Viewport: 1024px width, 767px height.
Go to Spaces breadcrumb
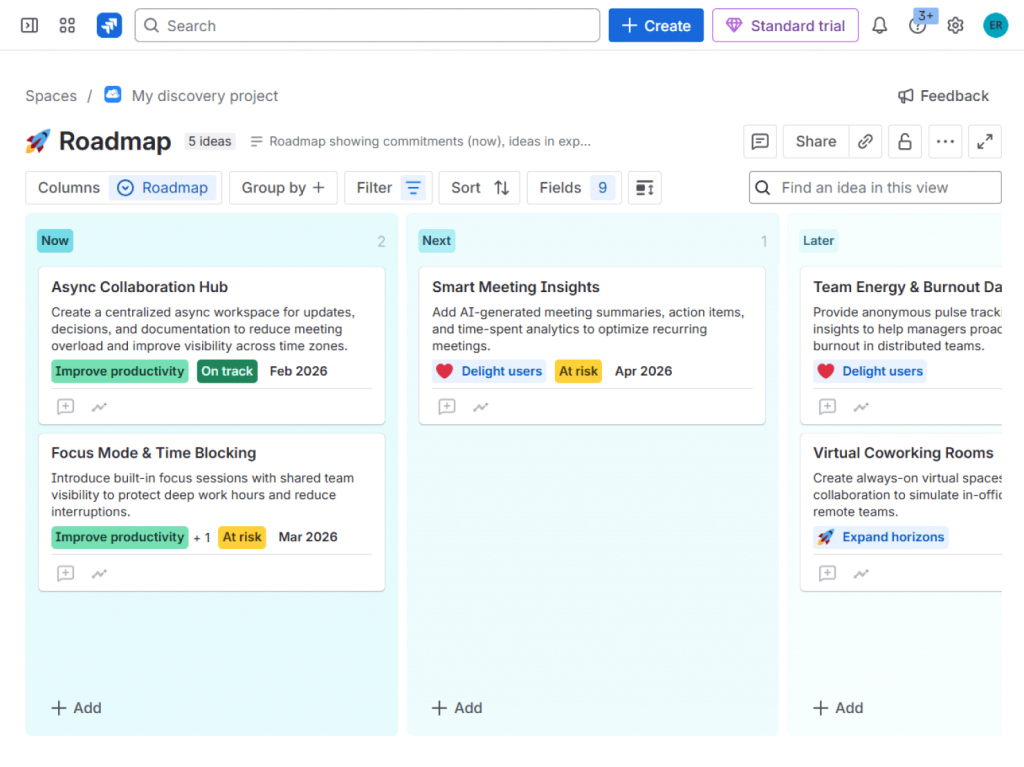click(51, 96)
